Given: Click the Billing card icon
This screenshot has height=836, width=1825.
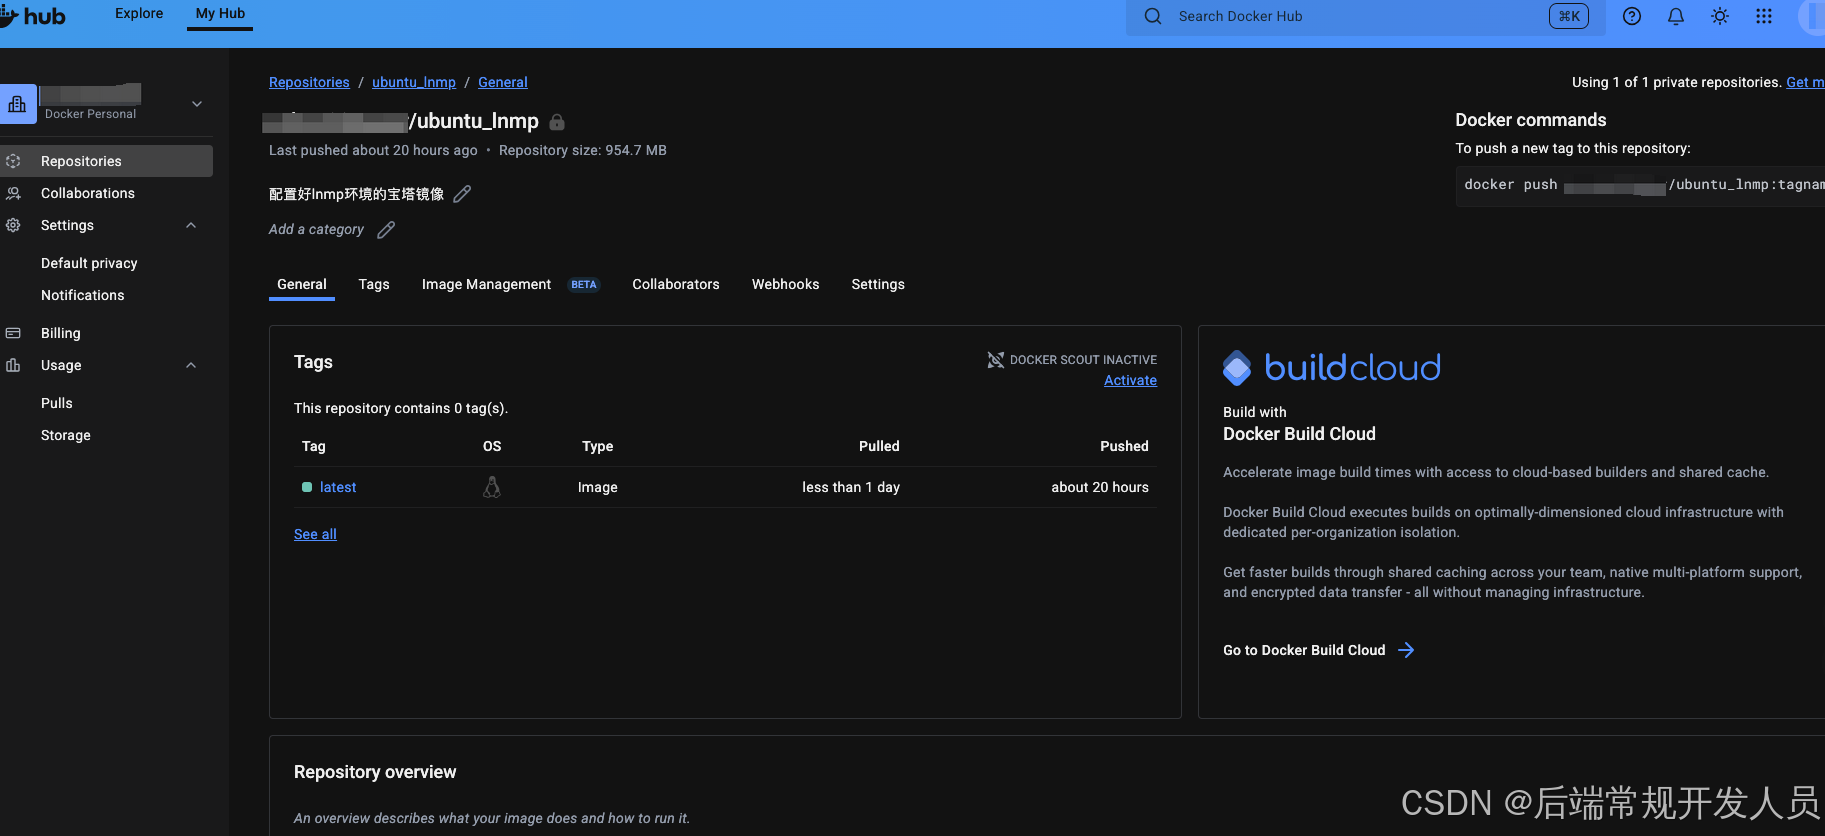Looking at the screenshot, I should (13, 333).
